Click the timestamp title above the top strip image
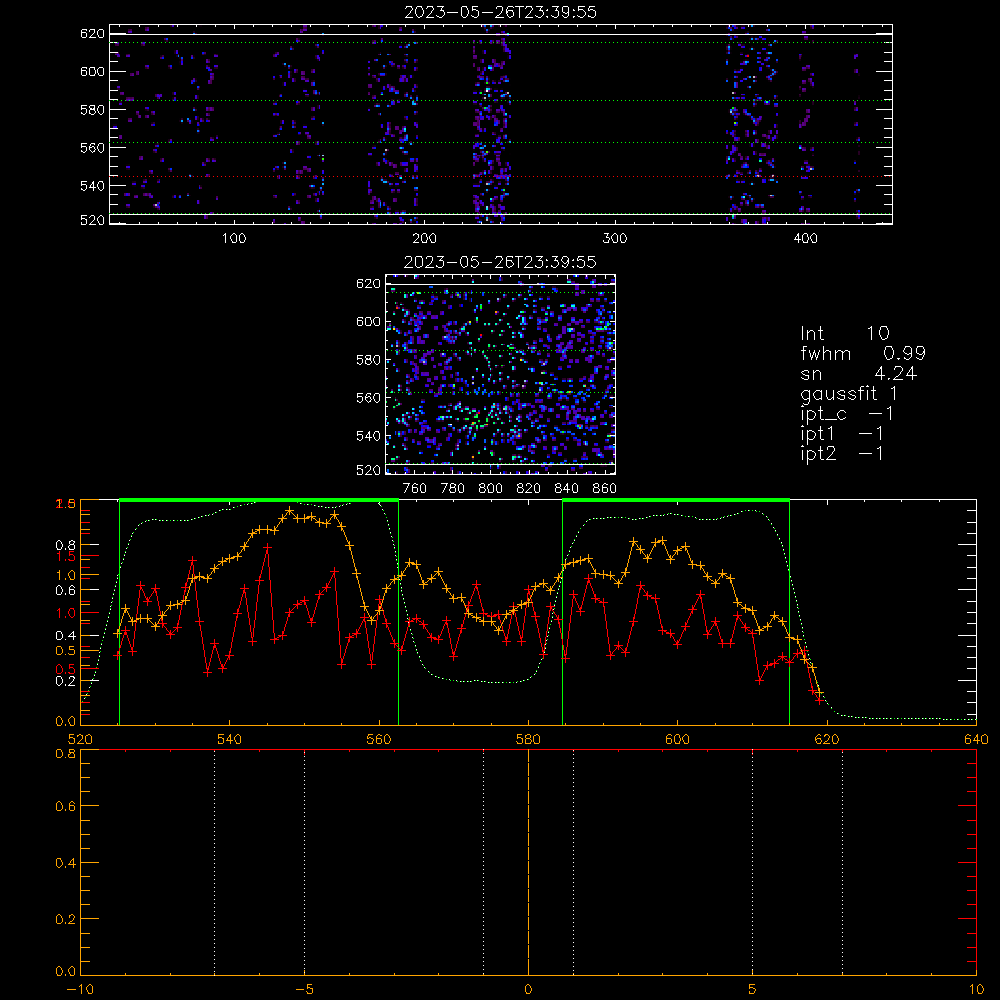 point(500,12)
